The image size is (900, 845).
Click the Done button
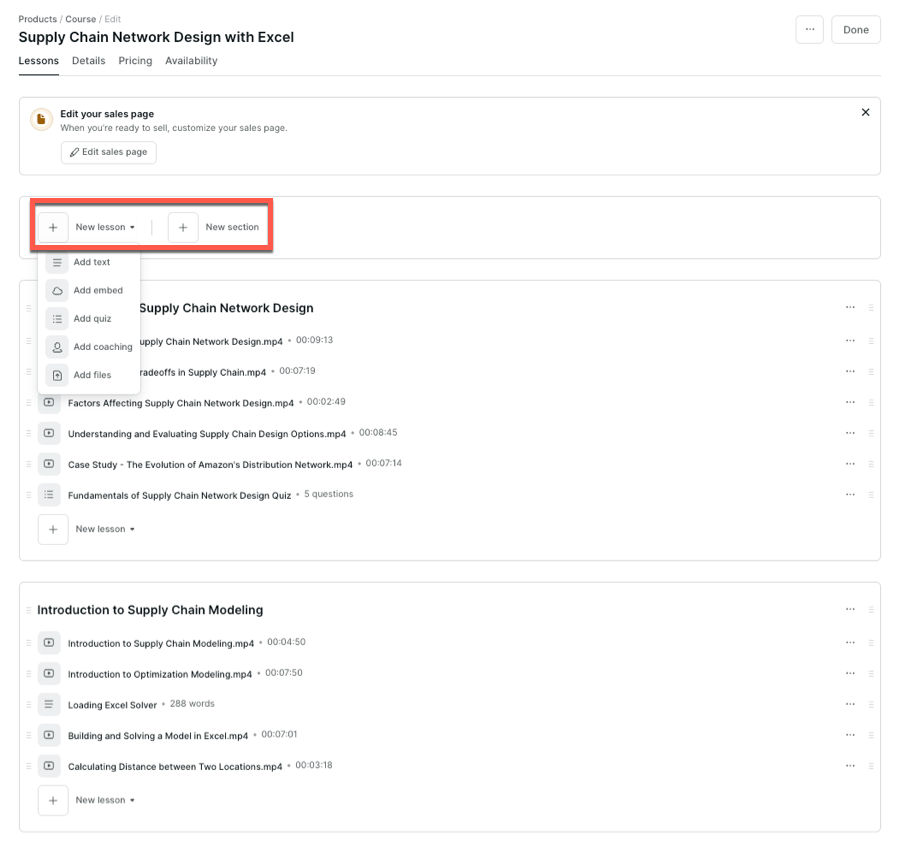pos(855,30)
